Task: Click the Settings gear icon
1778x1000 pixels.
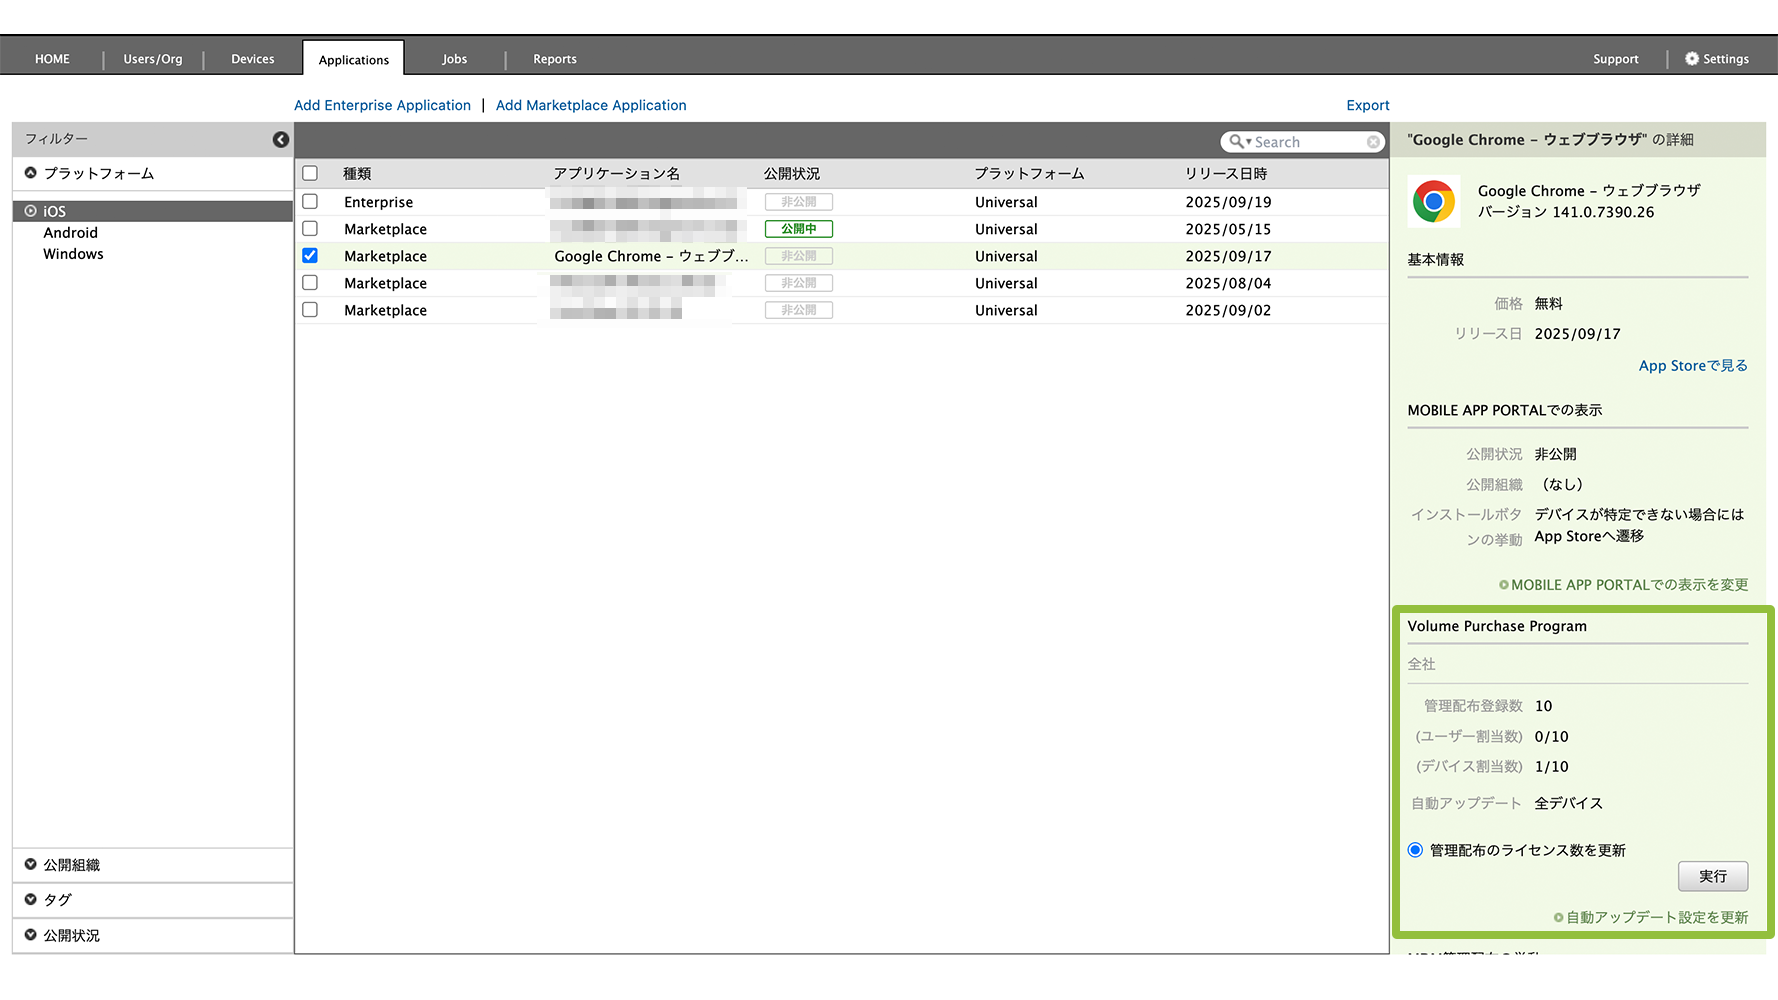Action: (1691, 59)
